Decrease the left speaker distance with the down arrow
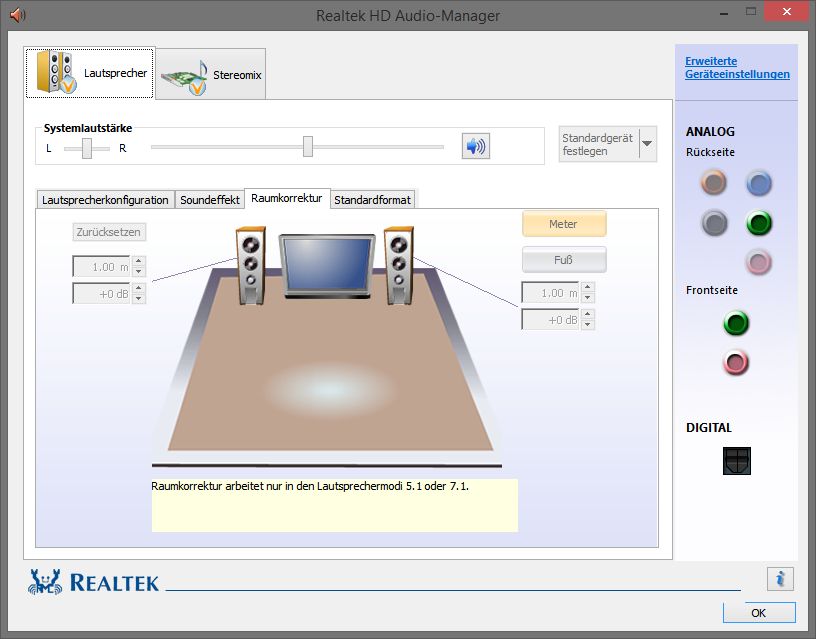This screenshot has width=816, height=639. pos(138,272)
